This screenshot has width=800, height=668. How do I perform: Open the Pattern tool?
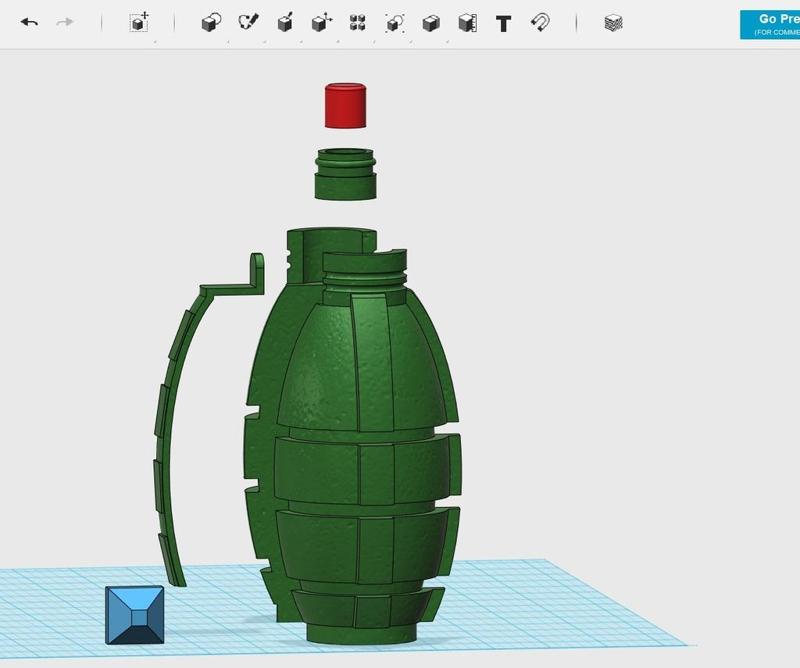(x=357, y=22)
